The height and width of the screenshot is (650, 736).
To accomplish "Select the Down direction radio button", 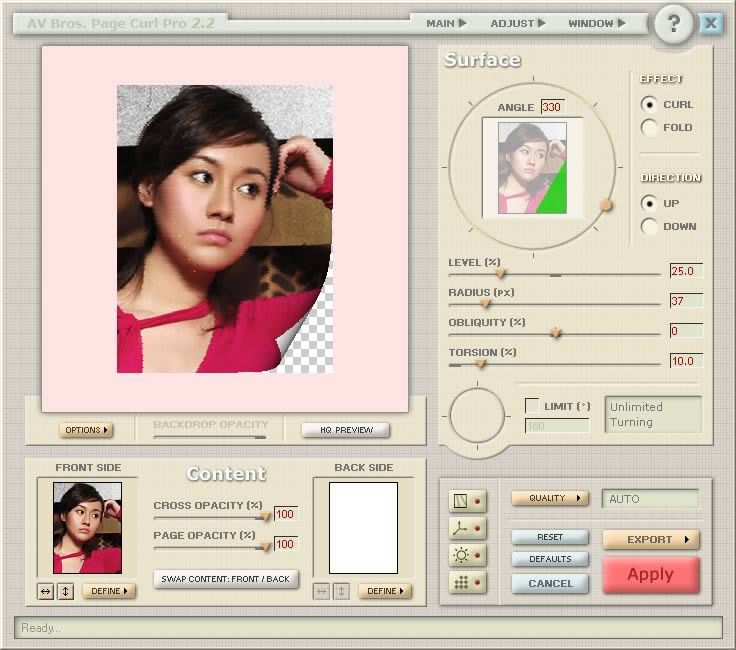I will (x=650, y=227).
